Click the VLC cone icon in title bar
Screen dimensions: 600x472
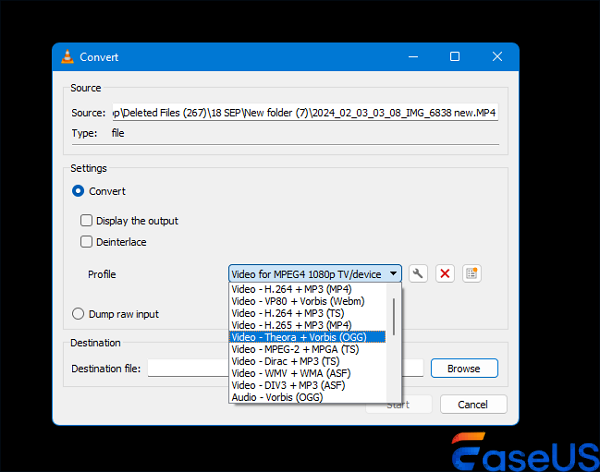(67, 57)
